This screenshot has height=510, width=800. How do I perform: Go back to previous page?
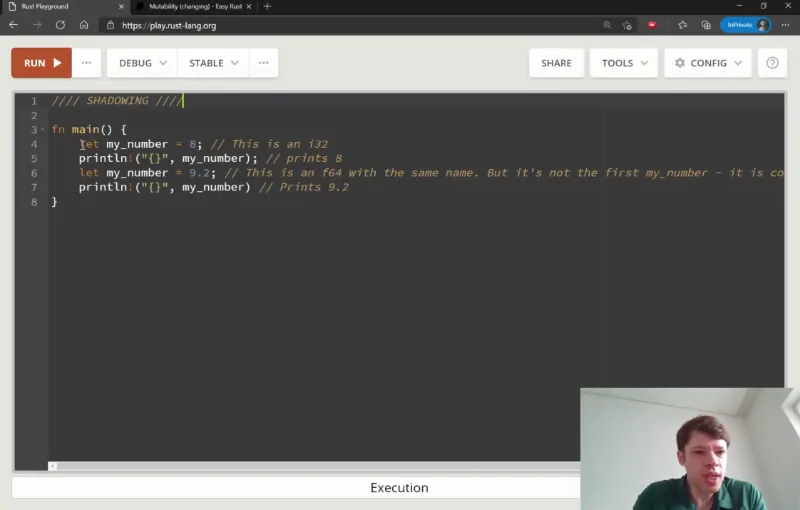pyautogui.click(x=14, y=25)
